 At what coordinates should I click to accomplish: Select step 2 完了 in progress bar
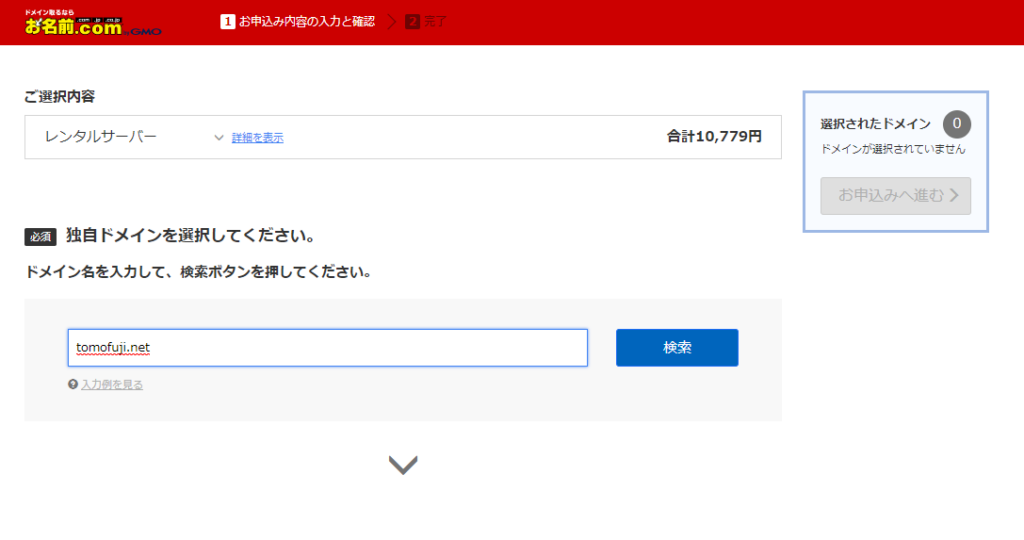point(426,22)
